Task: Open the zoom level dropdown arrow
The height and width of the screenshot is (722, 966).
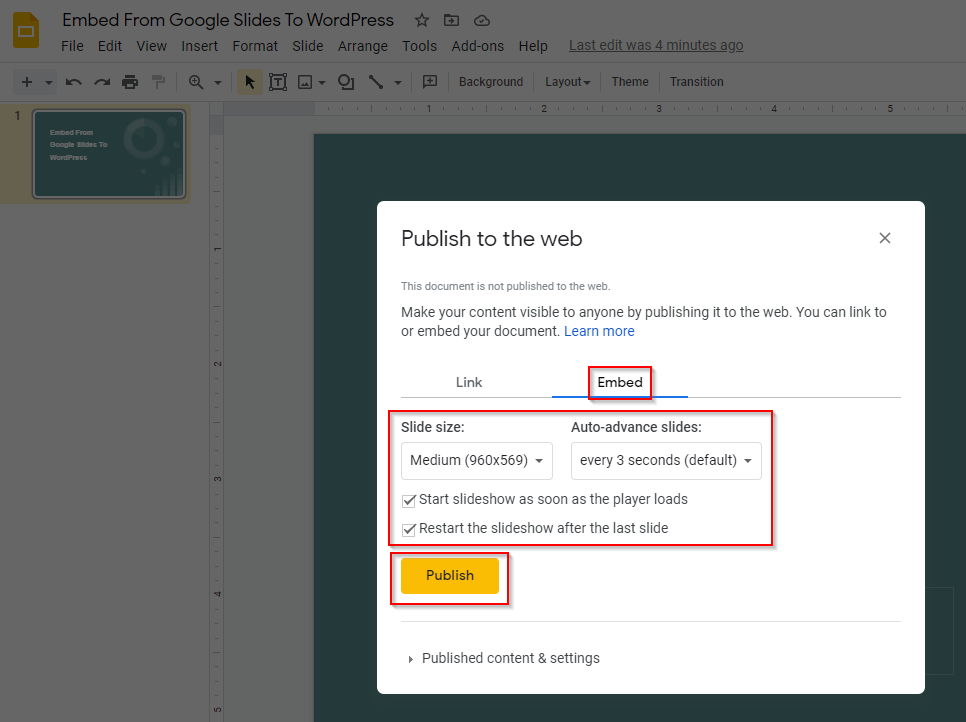Action: (x=217, y=83)
